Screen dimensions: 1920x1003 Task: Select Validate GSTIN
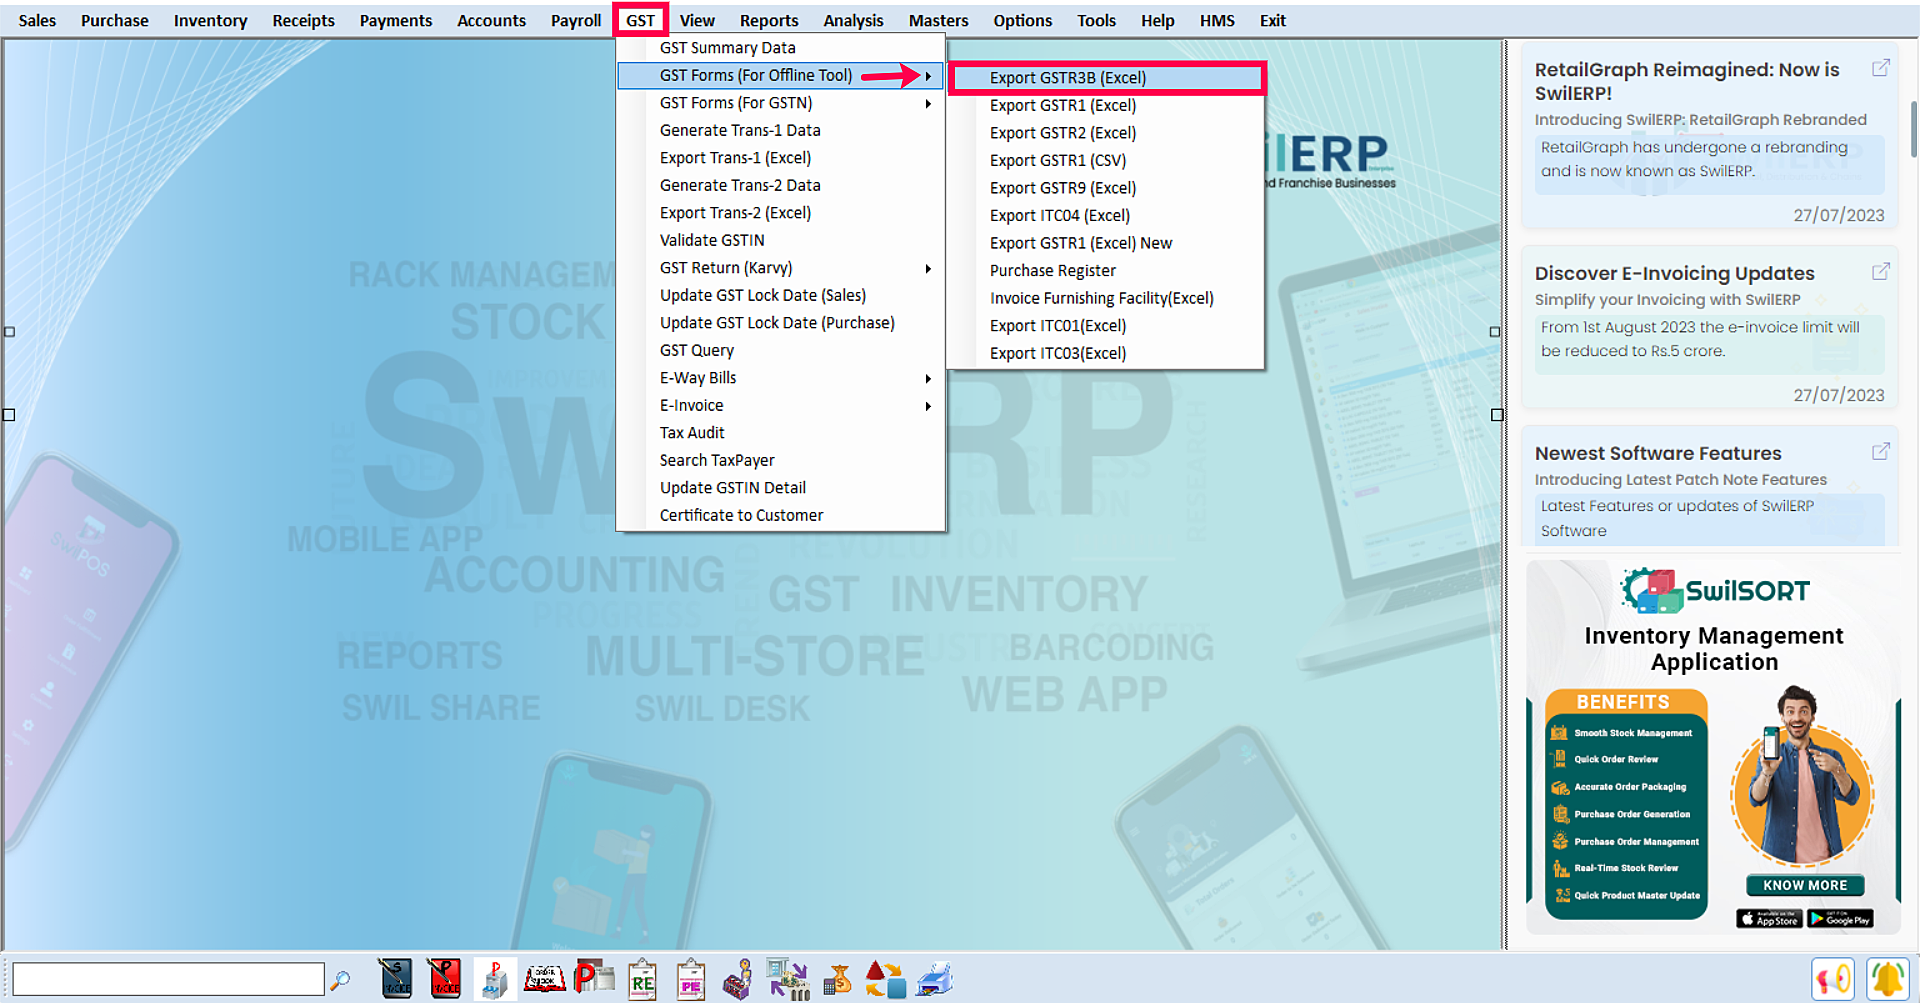[x=781, y=241]
